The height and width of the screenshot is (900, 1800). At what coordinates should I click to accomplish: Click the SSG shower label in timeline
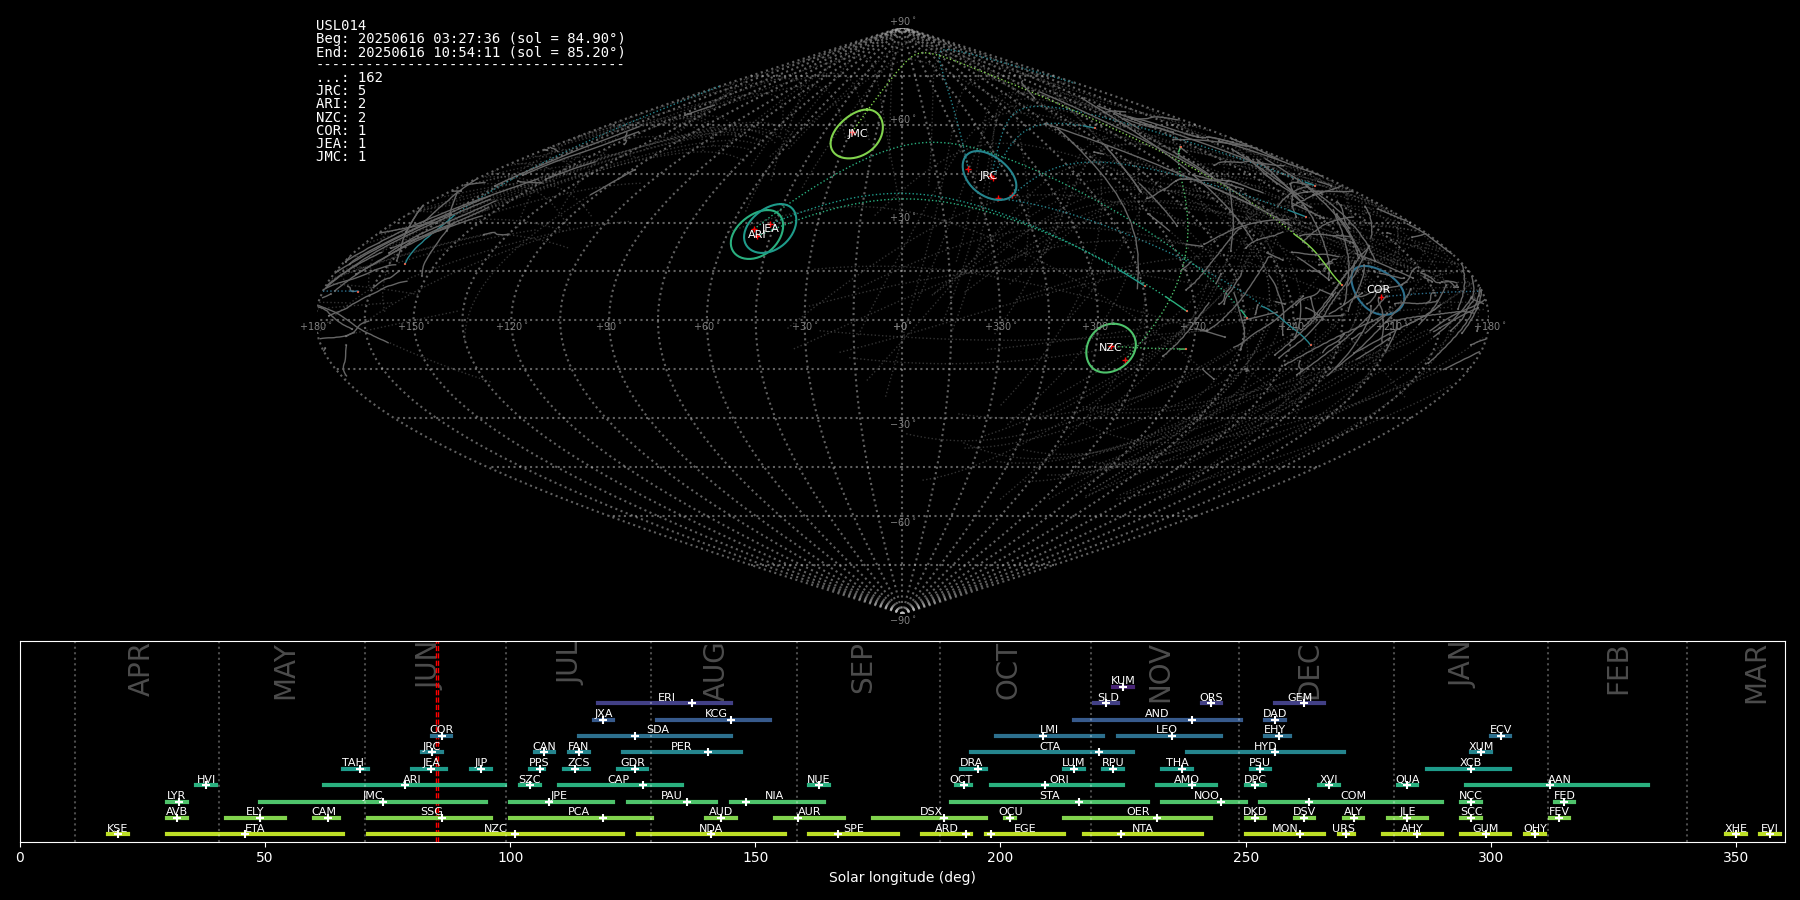point(431,811)
